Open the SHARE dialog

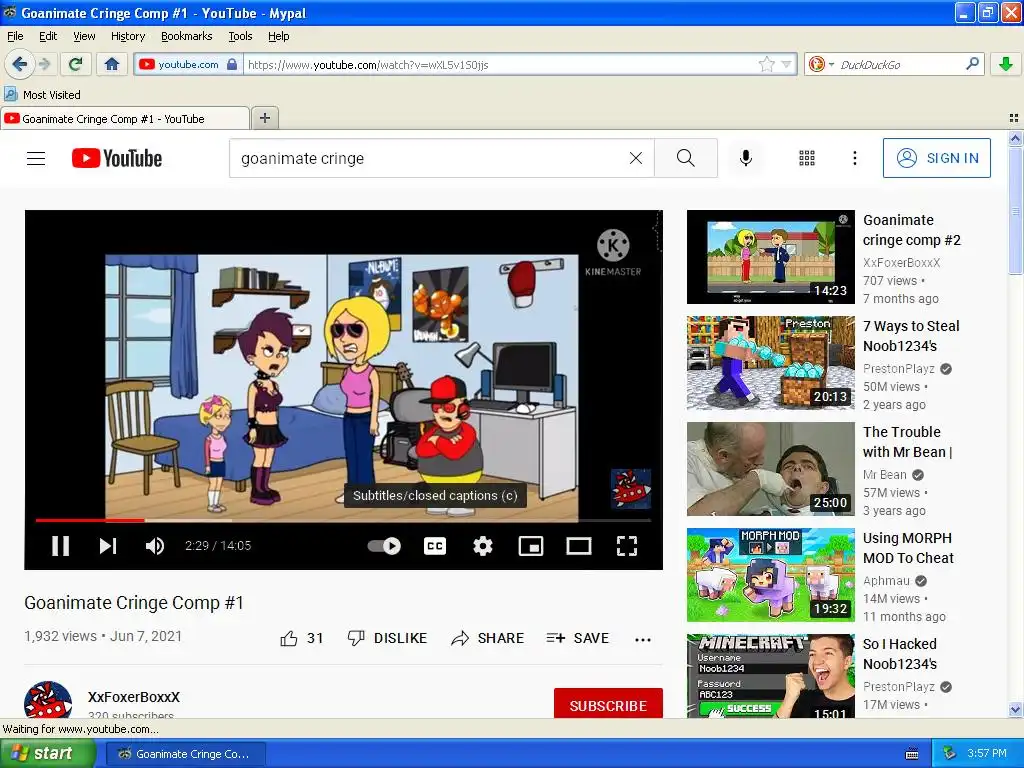tap(487, 638)
